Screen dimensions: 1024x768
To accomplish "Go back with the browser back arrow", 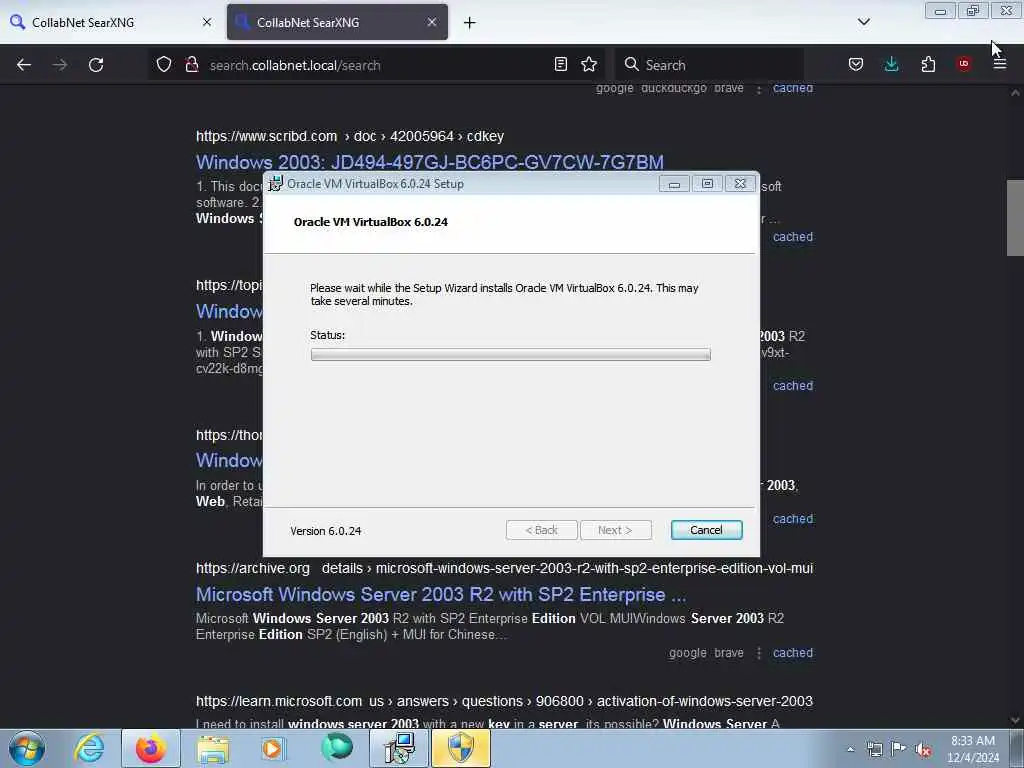I will pos(24,65).
